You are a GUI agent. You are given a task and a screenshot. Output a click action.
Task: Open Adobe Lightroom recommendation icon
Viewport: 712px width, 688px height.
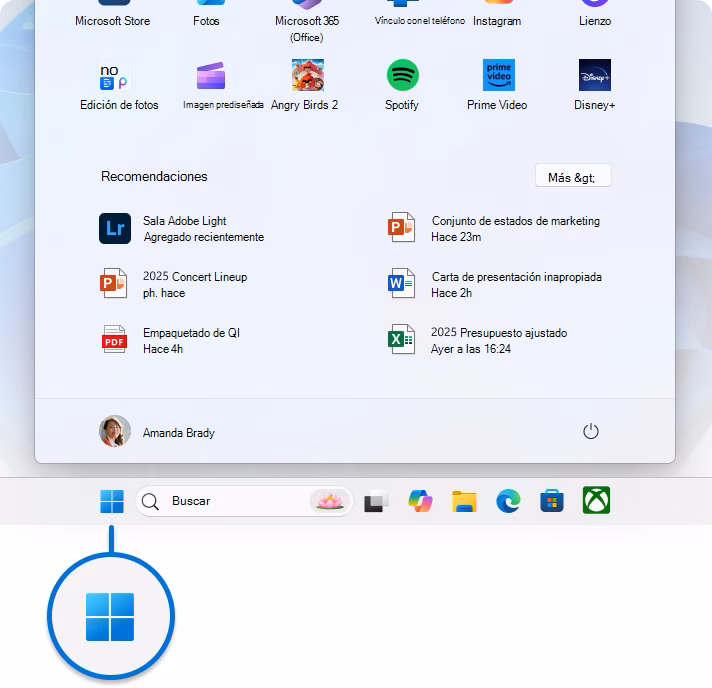point(115,228)
